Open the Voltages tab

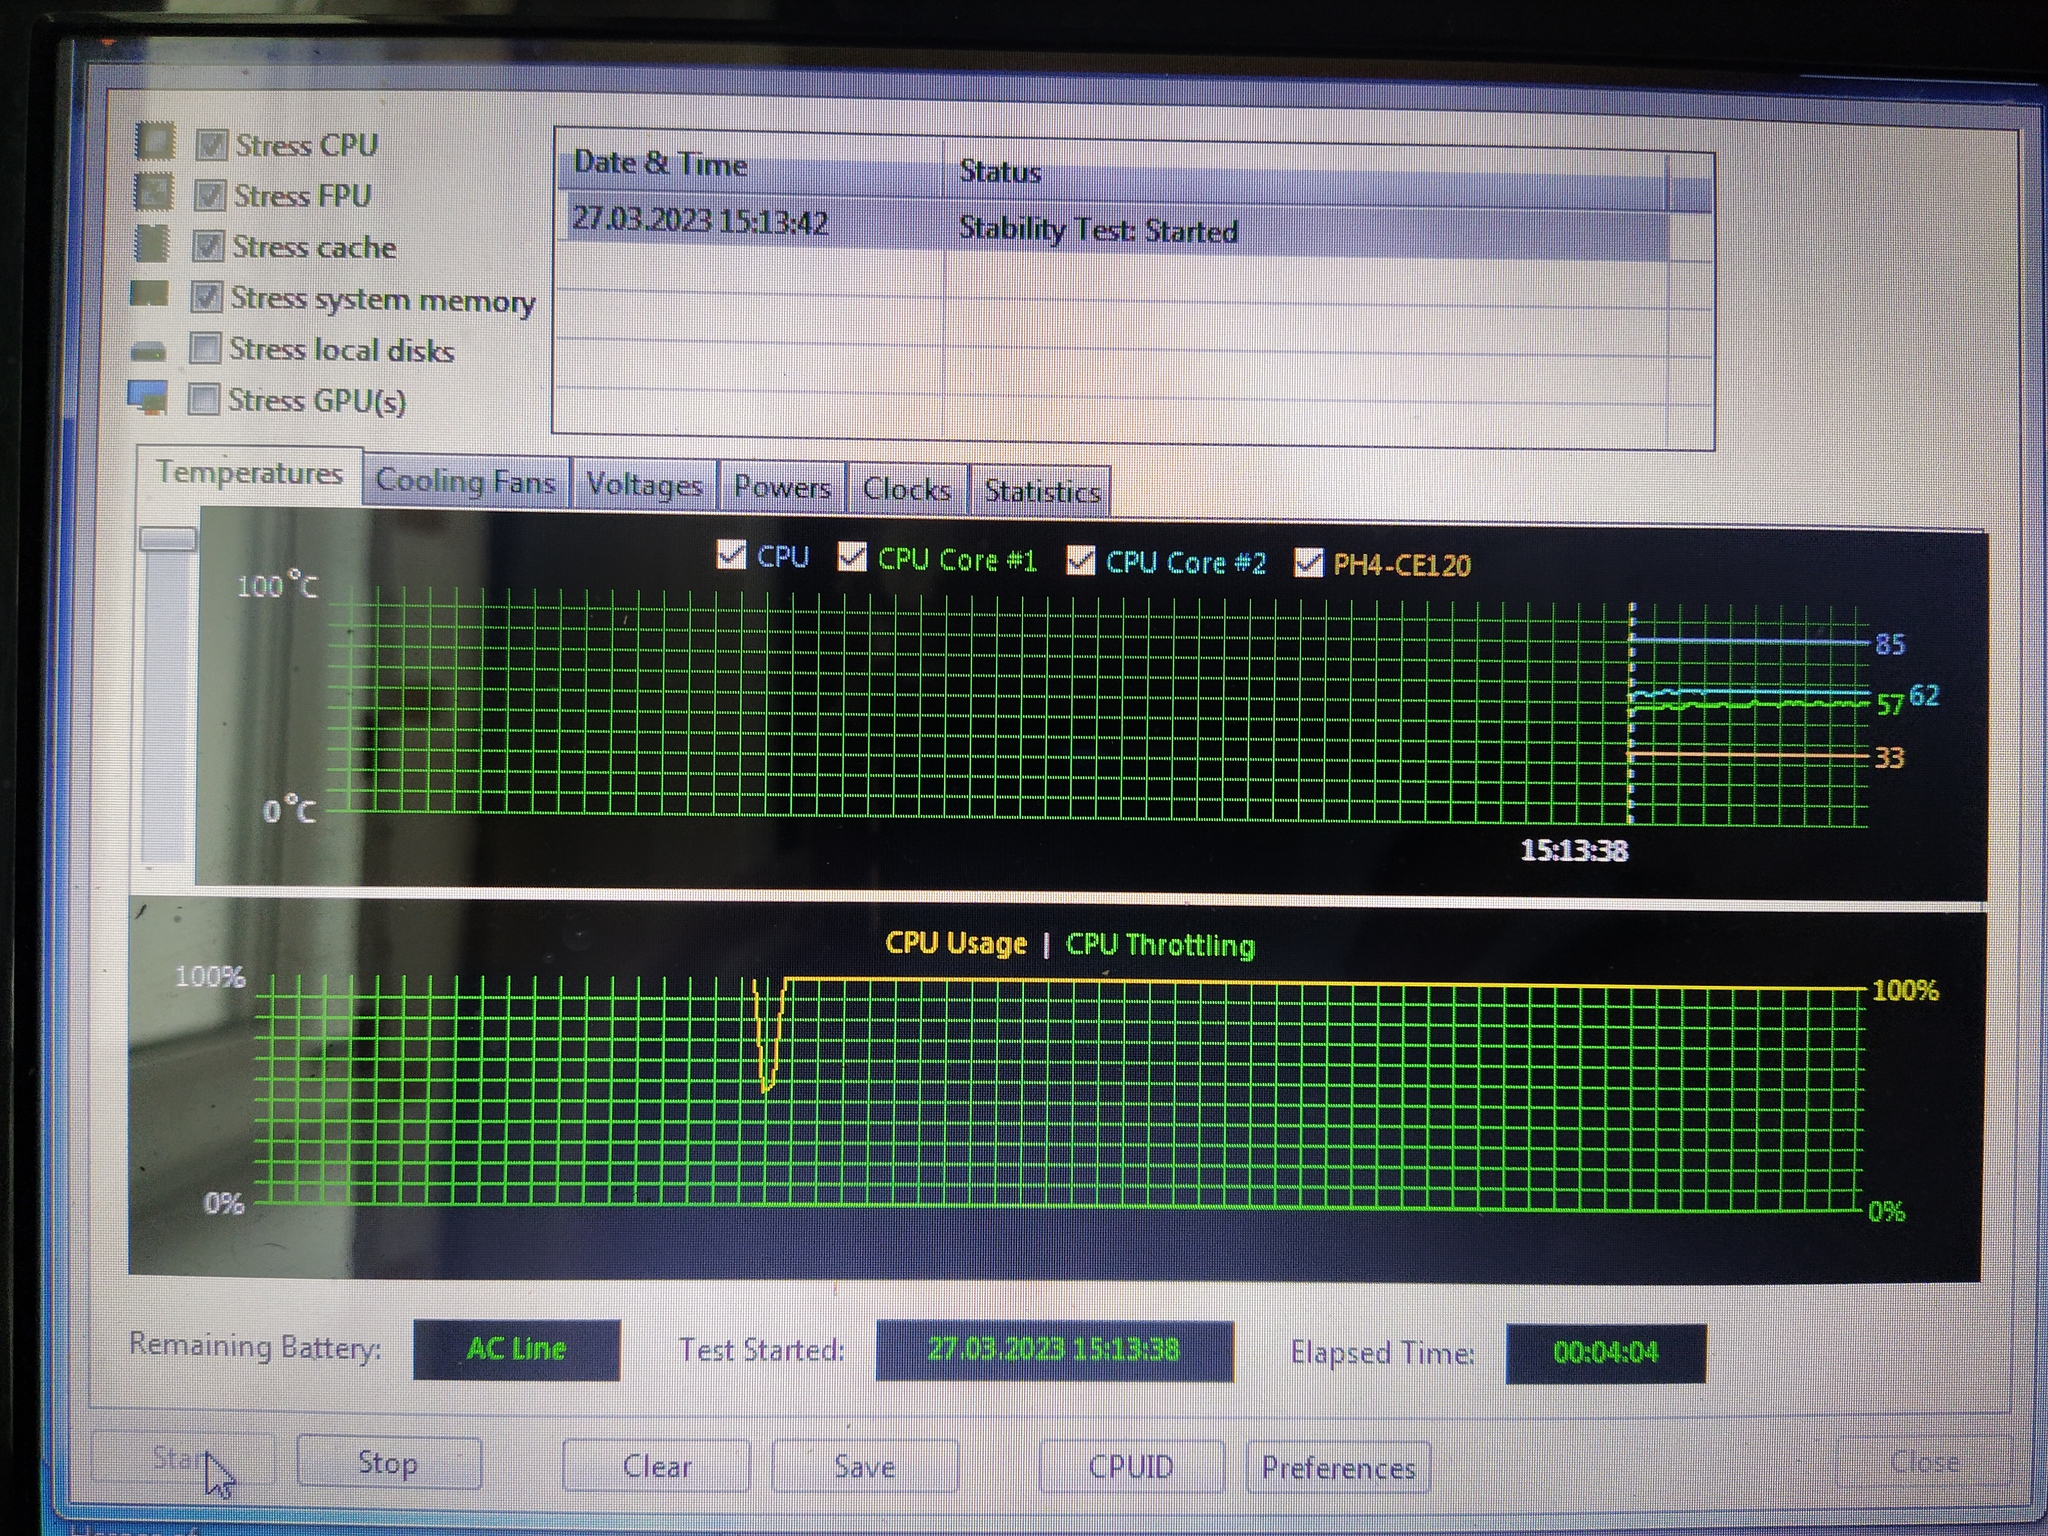644,485
